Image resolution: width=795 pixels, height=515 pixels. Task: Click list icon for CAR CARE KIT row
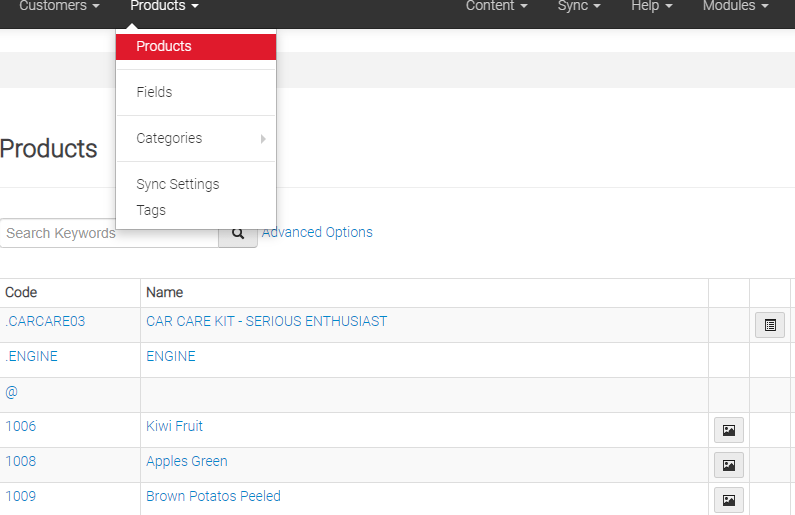(x=770, y=325)
